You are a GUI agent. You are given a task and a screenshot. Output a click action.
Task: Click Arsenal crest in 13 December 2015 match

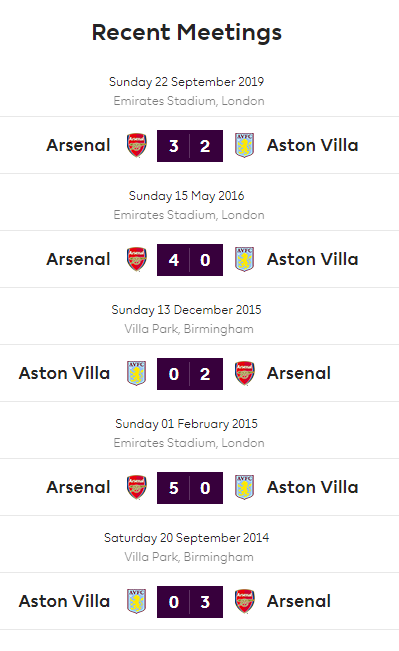point(245,373)
